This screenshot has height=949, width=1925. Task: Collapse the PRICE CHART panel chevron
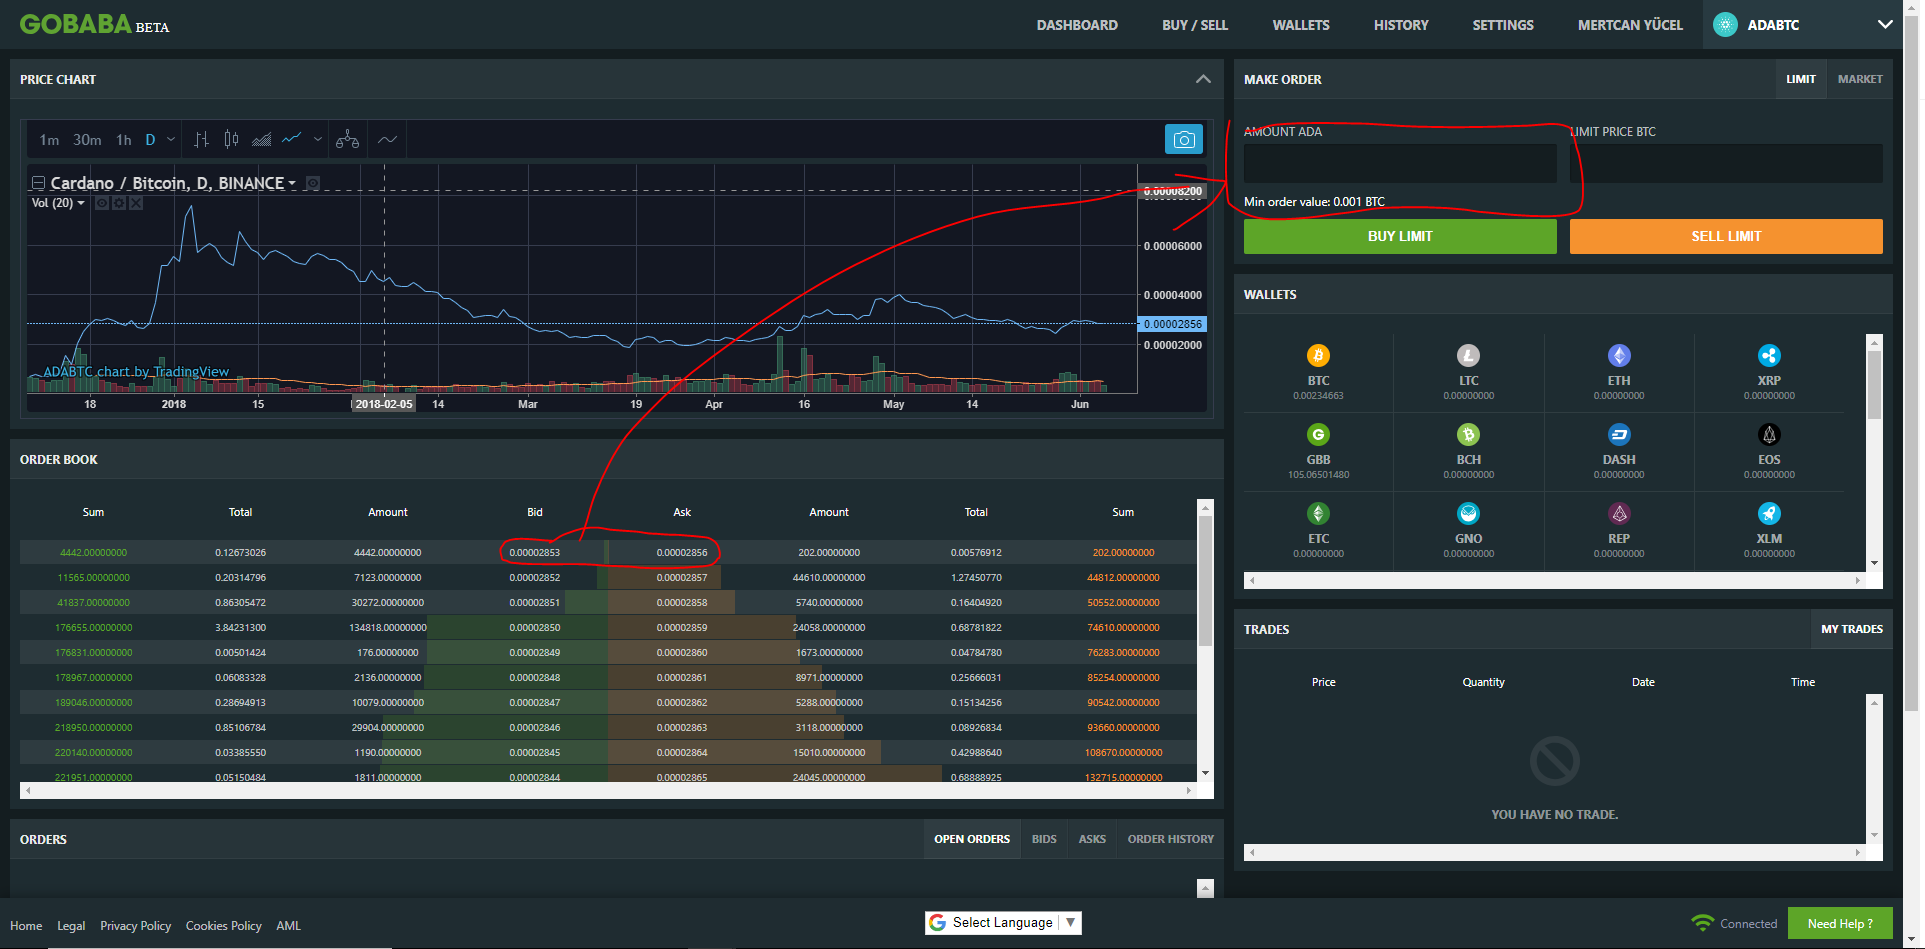1203,79
